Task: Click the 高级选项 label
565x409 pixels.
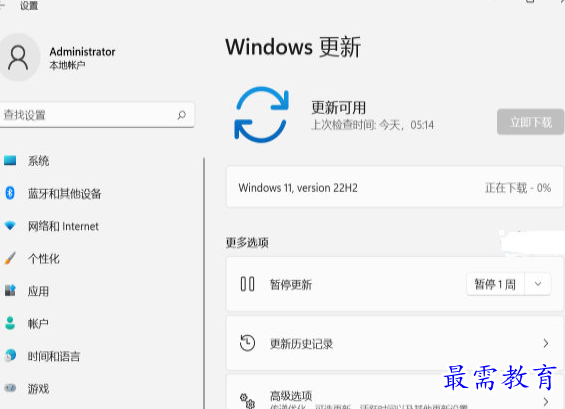Action: click(x=291, y=396)
